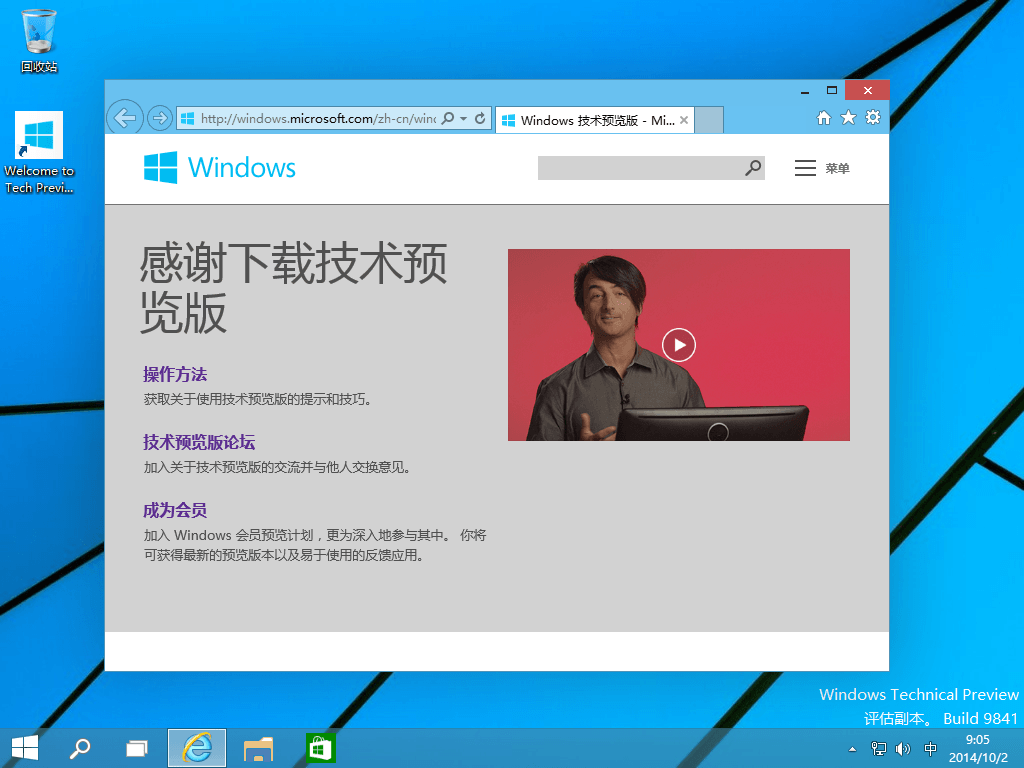The width and height of the screenshot is (1024, 768).
Task: Click the website search magnifier icon
Action: click(753, 168)
